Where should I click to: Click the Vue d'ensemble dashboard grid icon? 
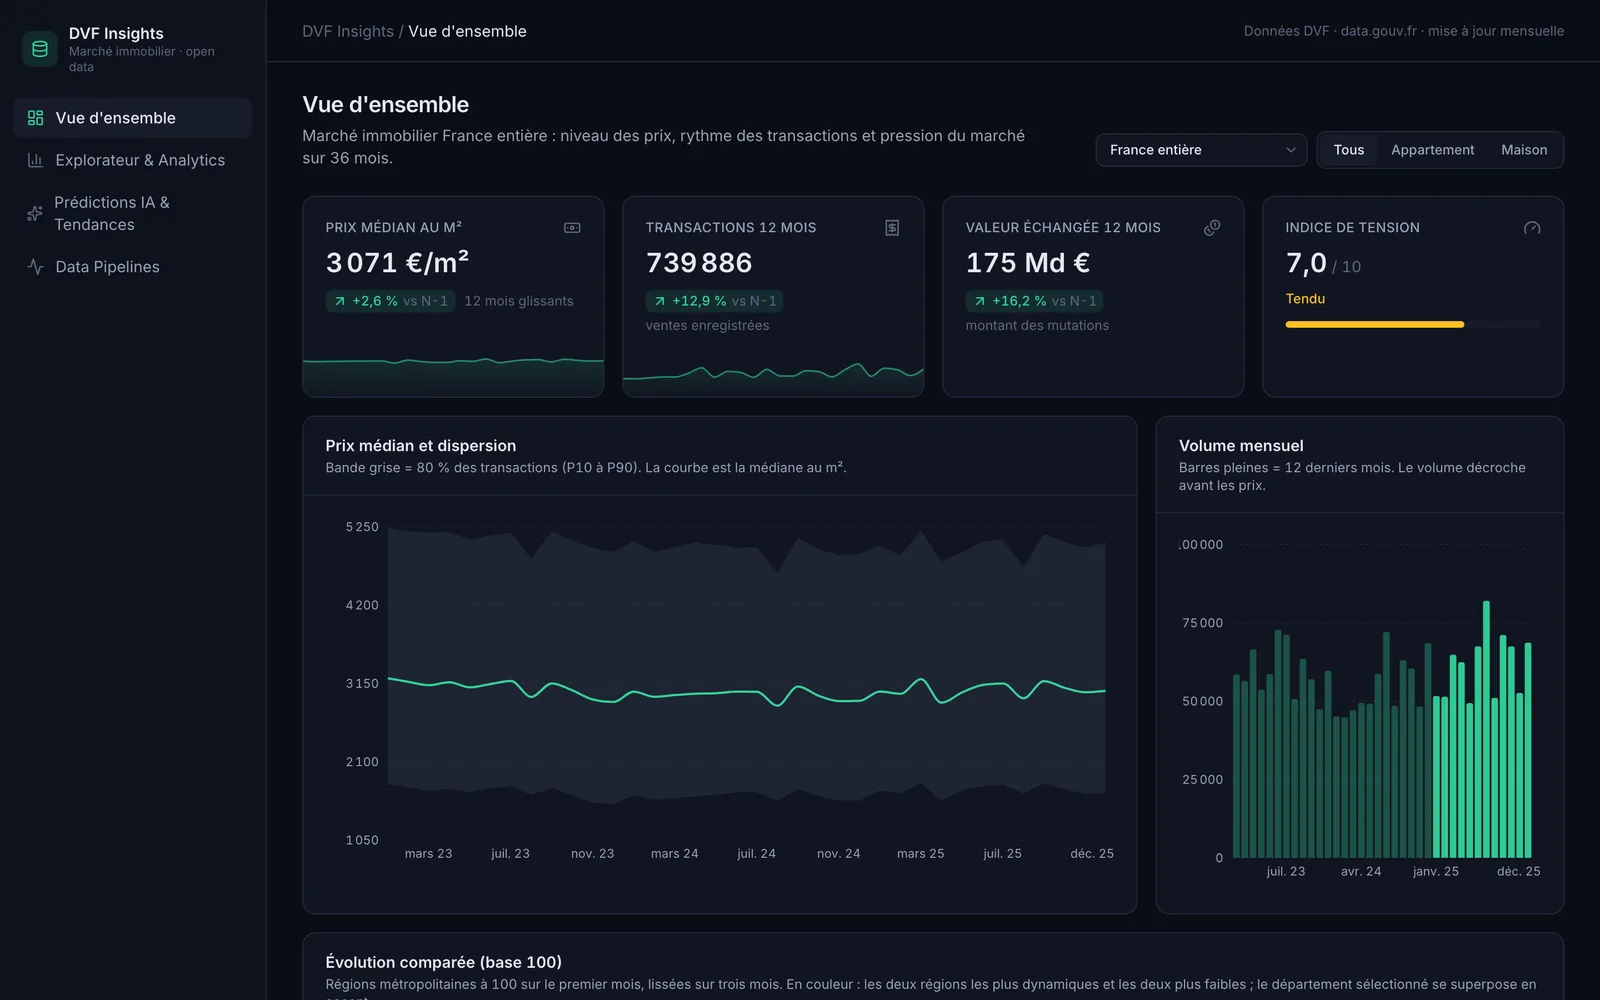tap(36, 118)
